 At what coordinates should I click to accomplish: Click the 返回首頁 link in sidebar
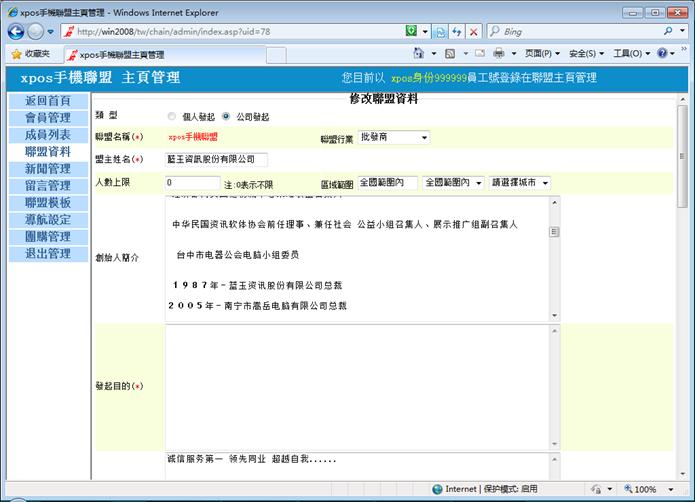click(47, 101)
